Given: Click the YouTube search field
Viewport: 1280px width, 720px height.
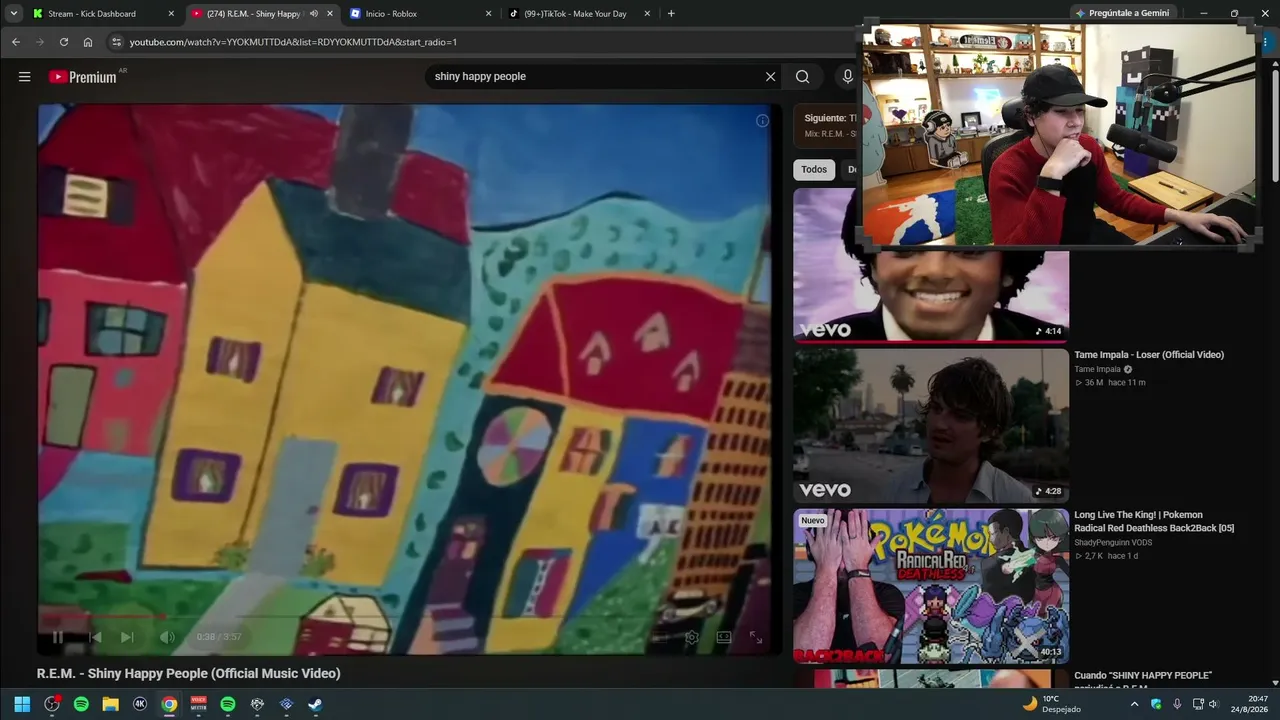Looking at the screenshot, I should [x=597, y=77].
